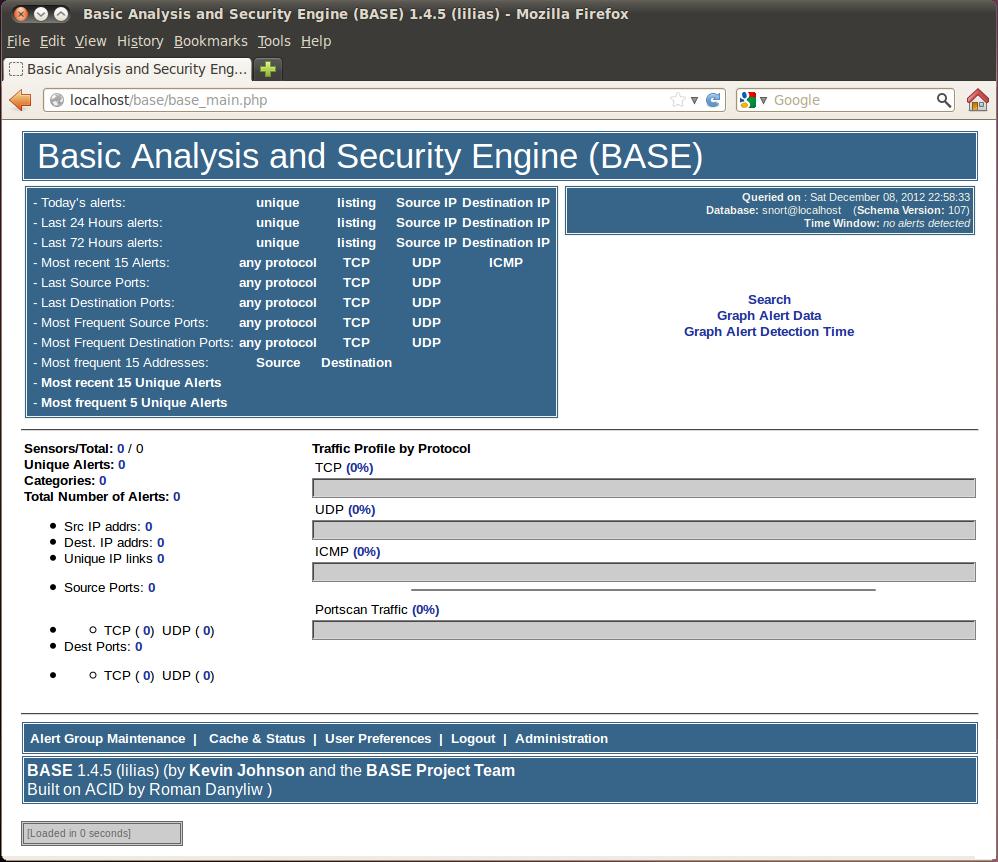Click the Src IP addrs 0 value

tap(148, 526)
